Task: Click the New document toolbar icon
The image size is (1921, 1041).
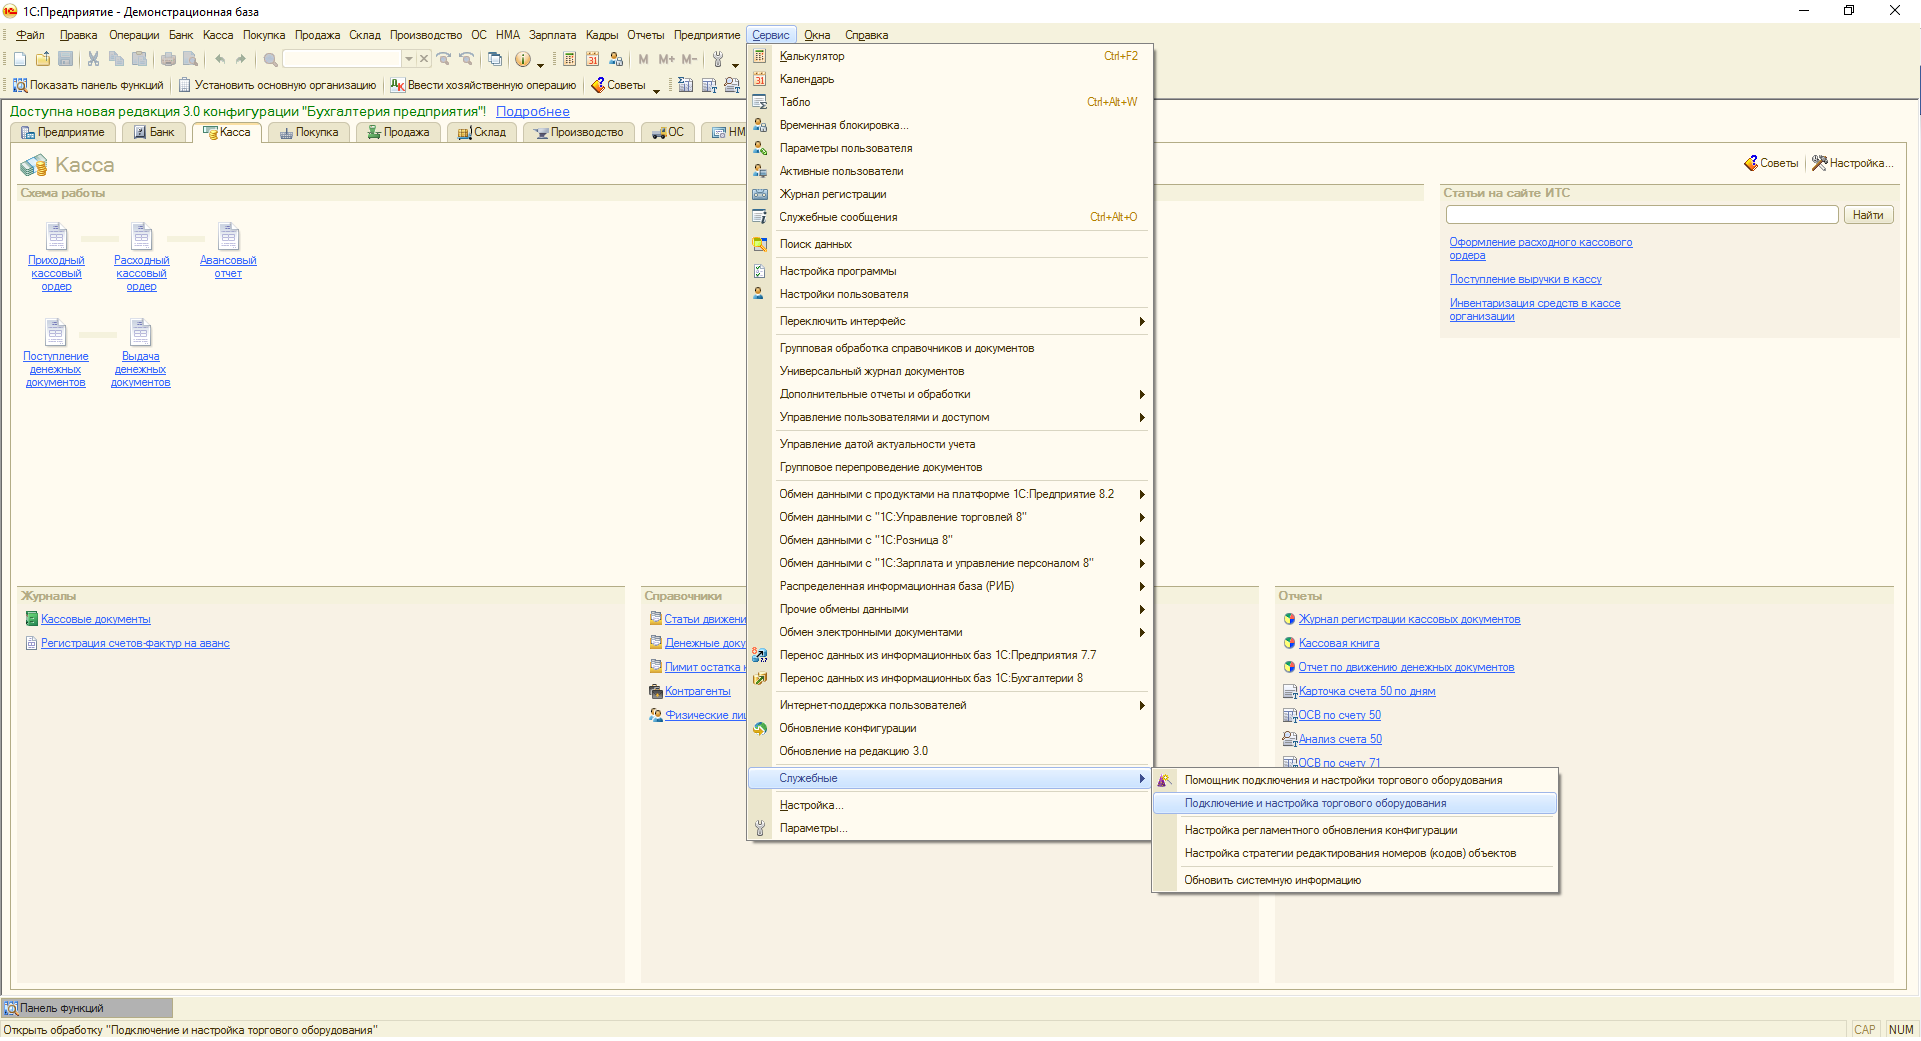Action: point(20,59)
